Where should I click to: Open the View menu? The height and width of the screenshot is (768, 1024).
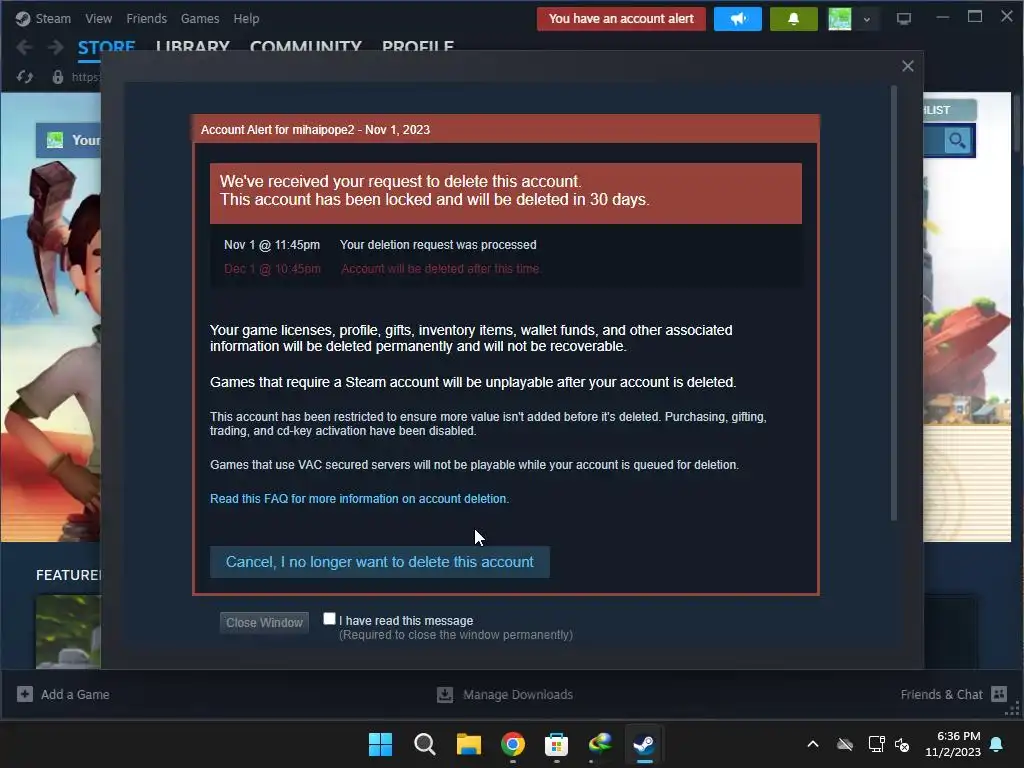[99, 19]
